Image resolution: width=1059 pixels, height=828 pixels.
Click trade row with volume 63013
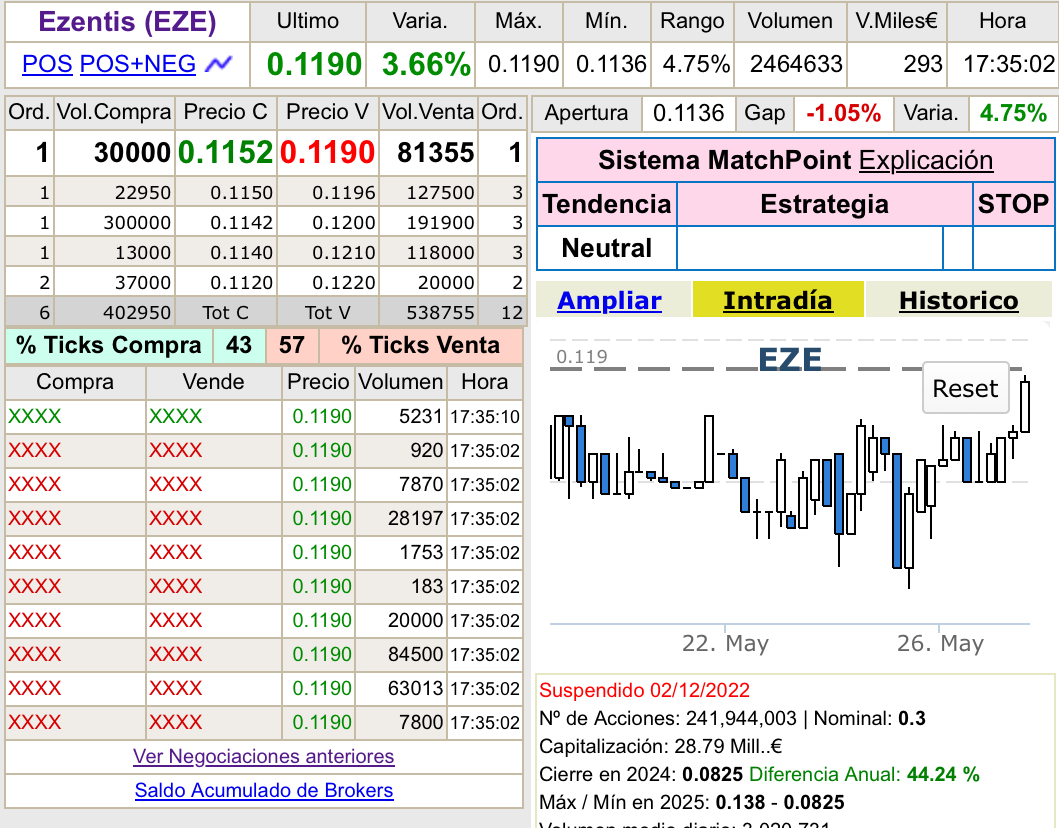pyautogui.click(x=263, y=688)
